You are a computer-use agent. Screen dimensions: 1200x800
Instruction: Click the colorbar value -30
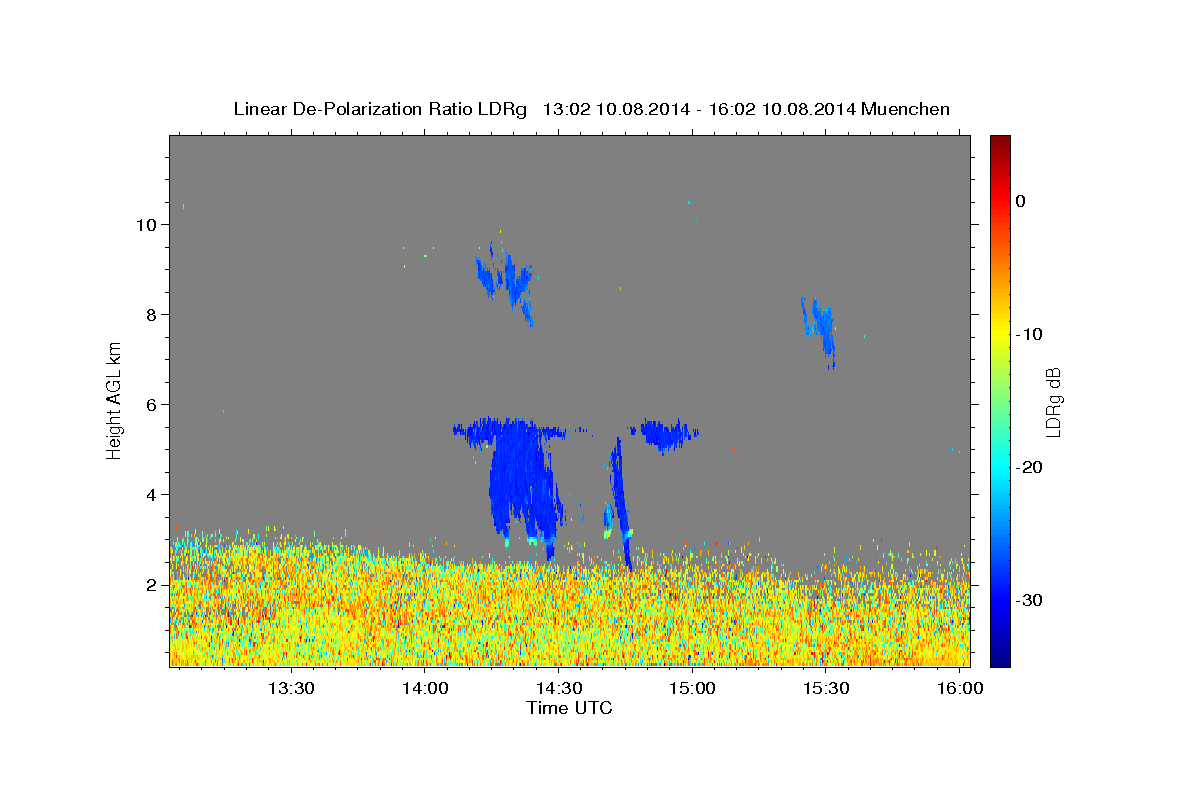(1030, 600)
